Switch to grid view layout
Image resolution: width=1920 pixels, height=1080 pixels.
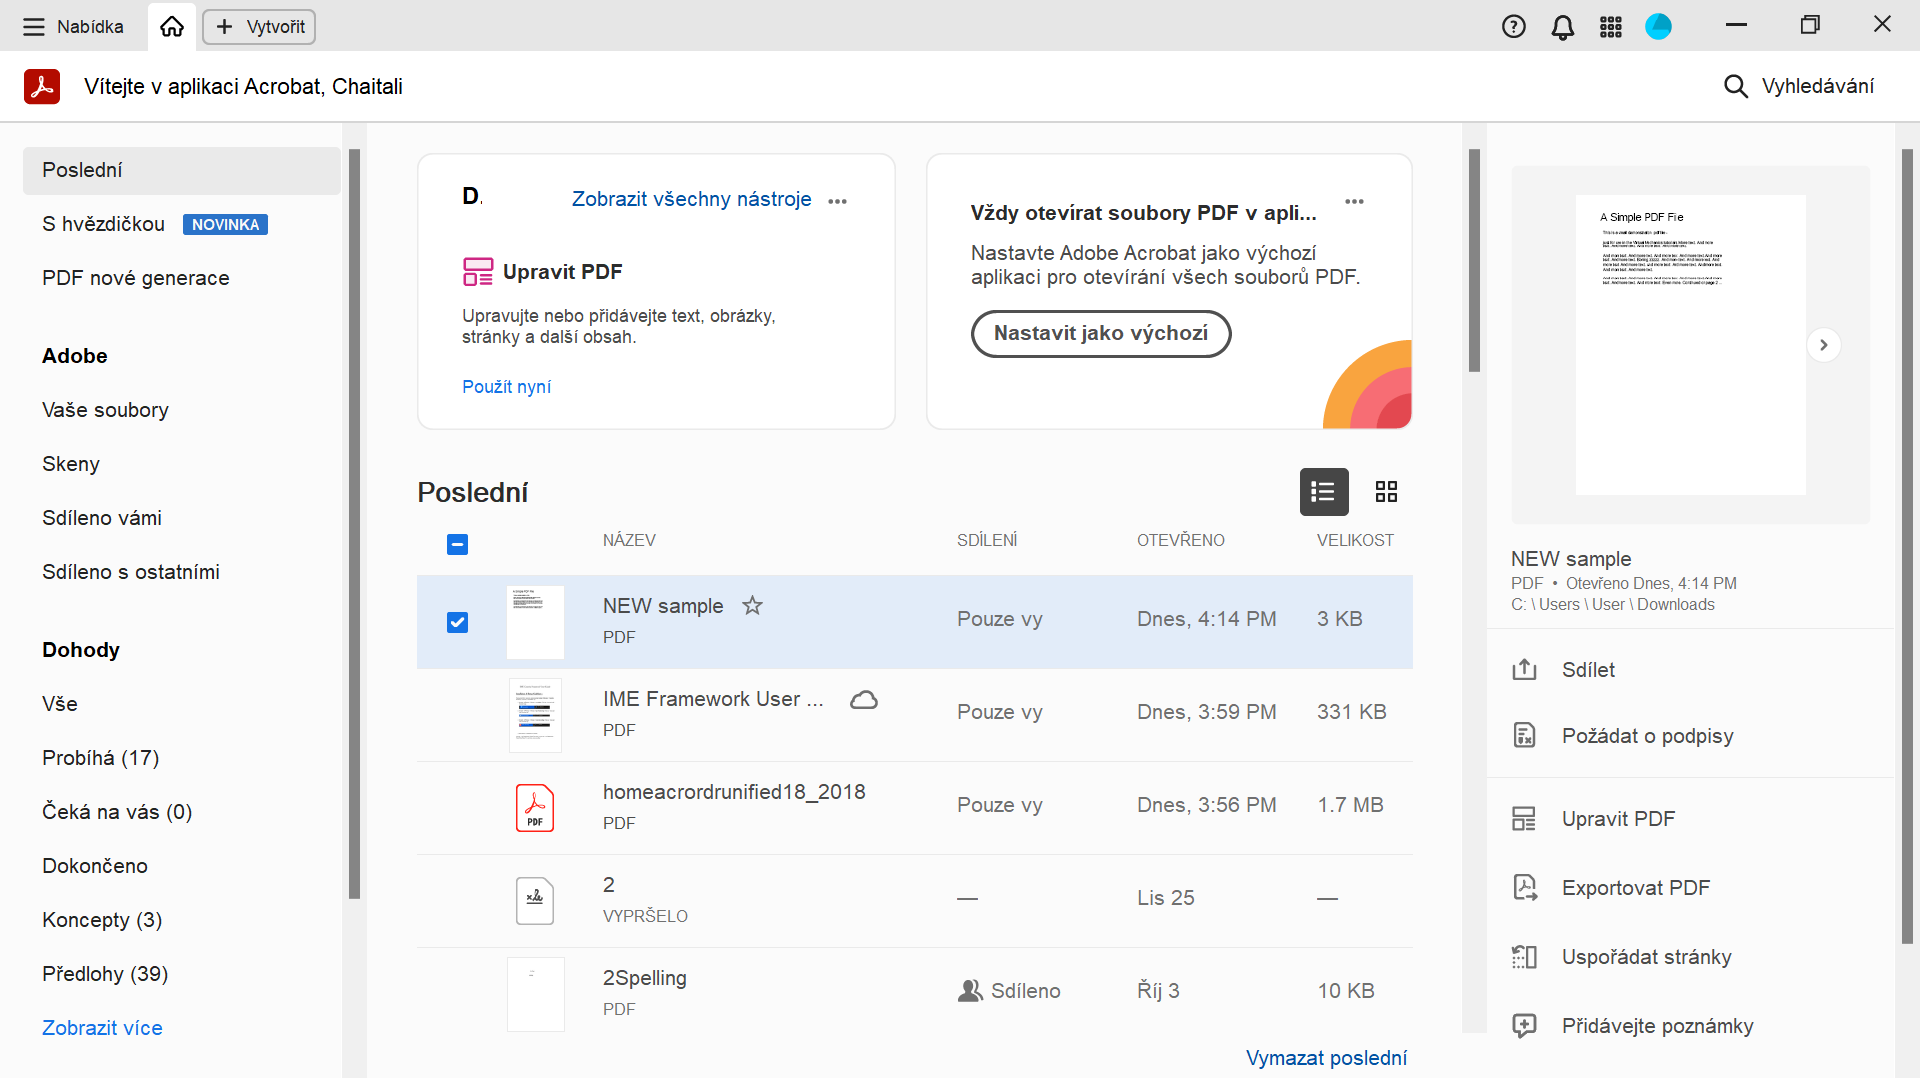[1386, 491]
